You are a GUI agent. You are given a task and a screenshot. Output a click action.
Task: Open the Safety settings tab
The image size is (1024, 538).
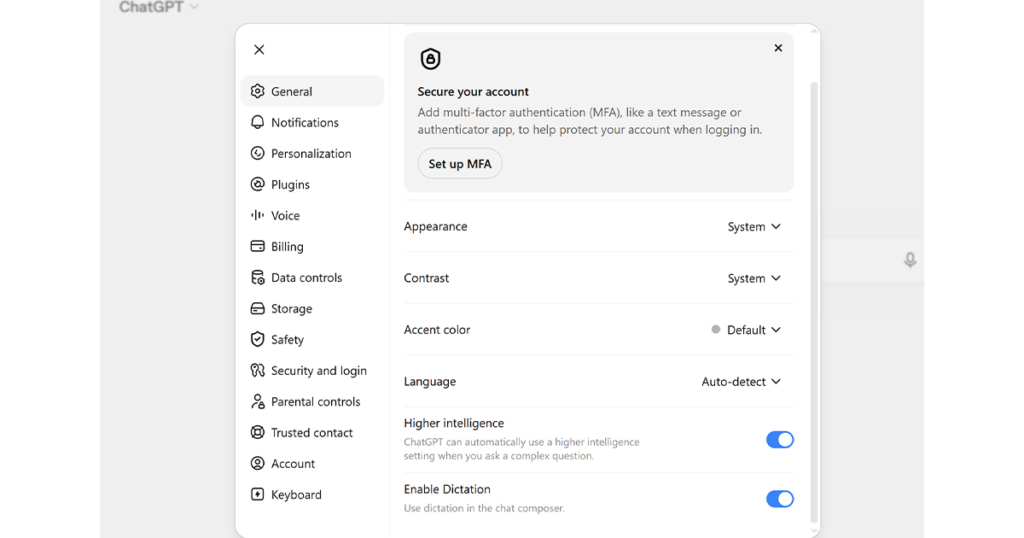(312, 339)
